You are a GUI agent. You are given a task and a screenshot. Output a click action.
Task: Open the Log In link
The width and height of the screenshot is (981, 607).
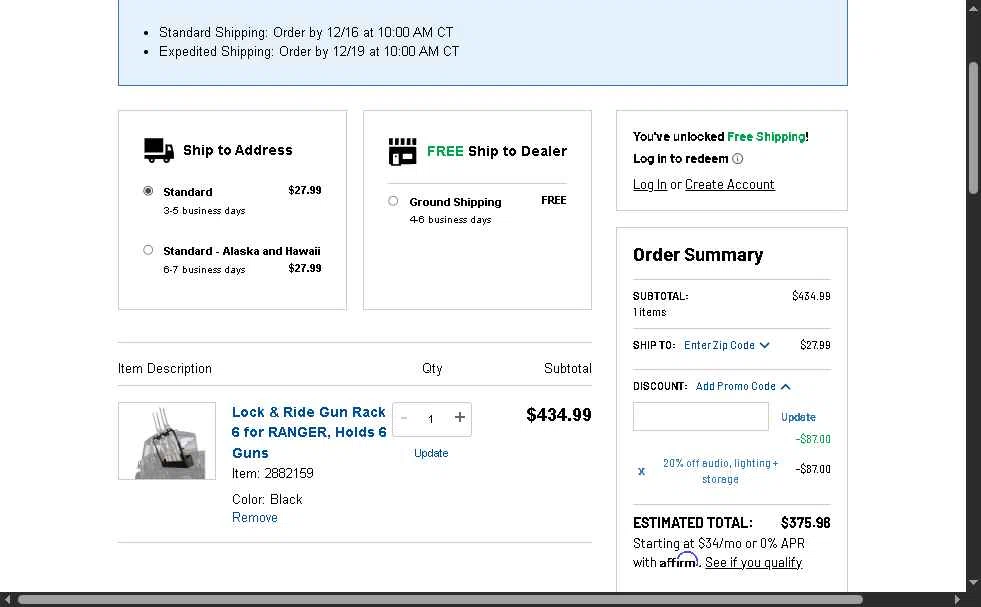tap(649, 185)
